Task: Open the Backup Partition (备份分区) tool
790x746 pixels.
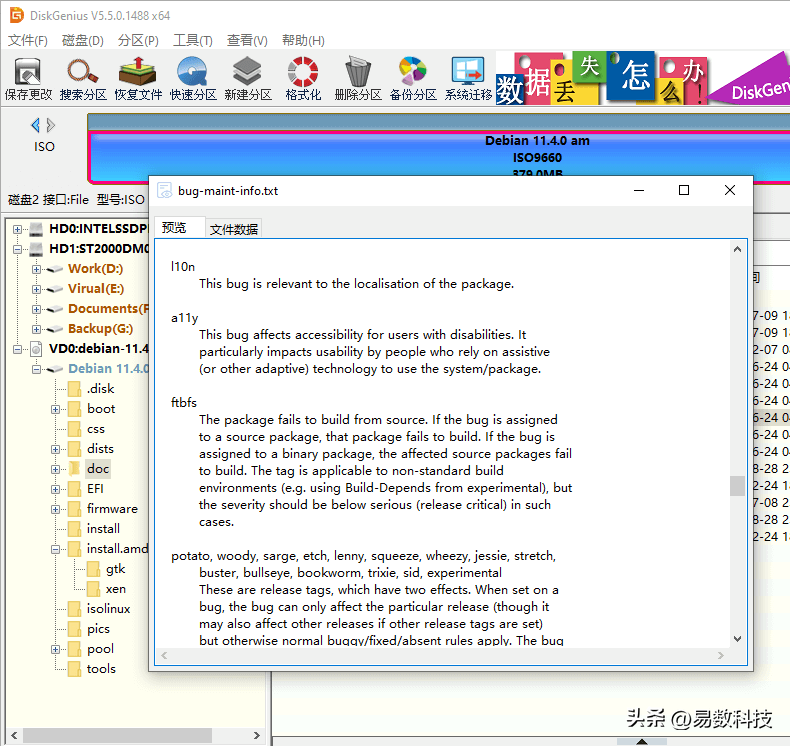Action: click(413, 78)
